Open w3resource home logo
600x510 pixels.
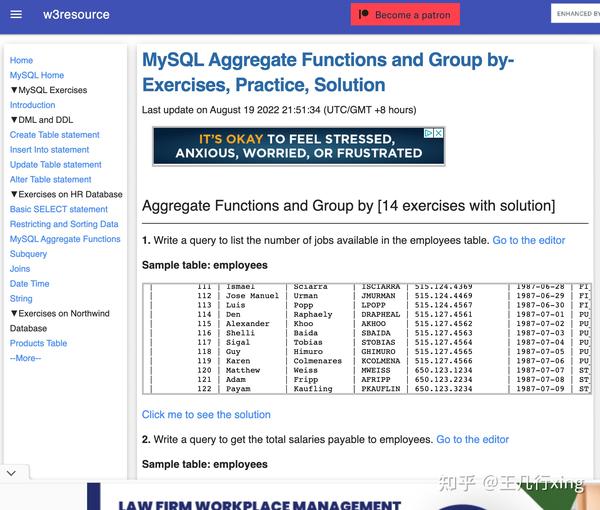76,15
